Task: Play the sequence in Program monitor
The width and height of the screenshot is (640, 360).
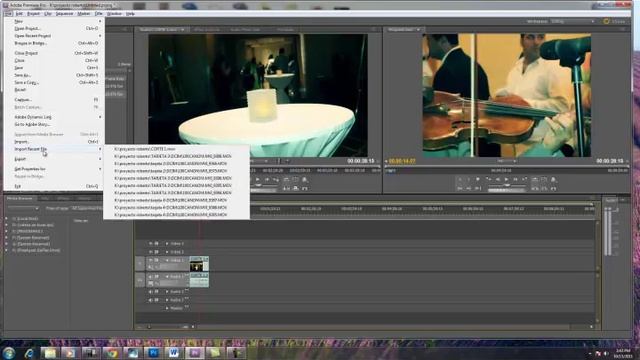Action: point(507,180)
